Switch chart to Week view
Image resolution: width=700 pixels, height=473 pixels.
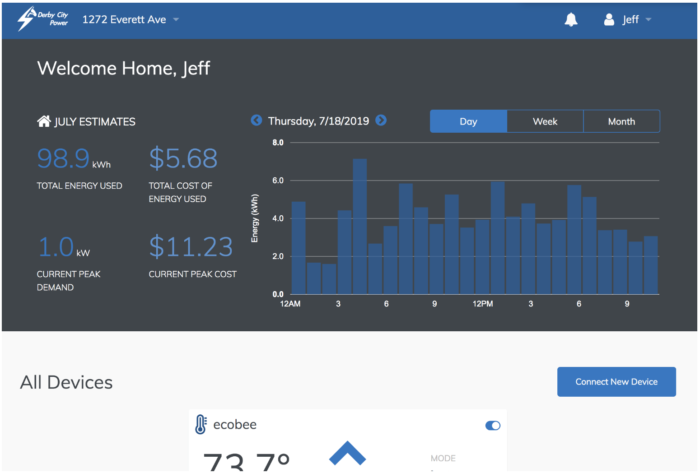(545, 121)
